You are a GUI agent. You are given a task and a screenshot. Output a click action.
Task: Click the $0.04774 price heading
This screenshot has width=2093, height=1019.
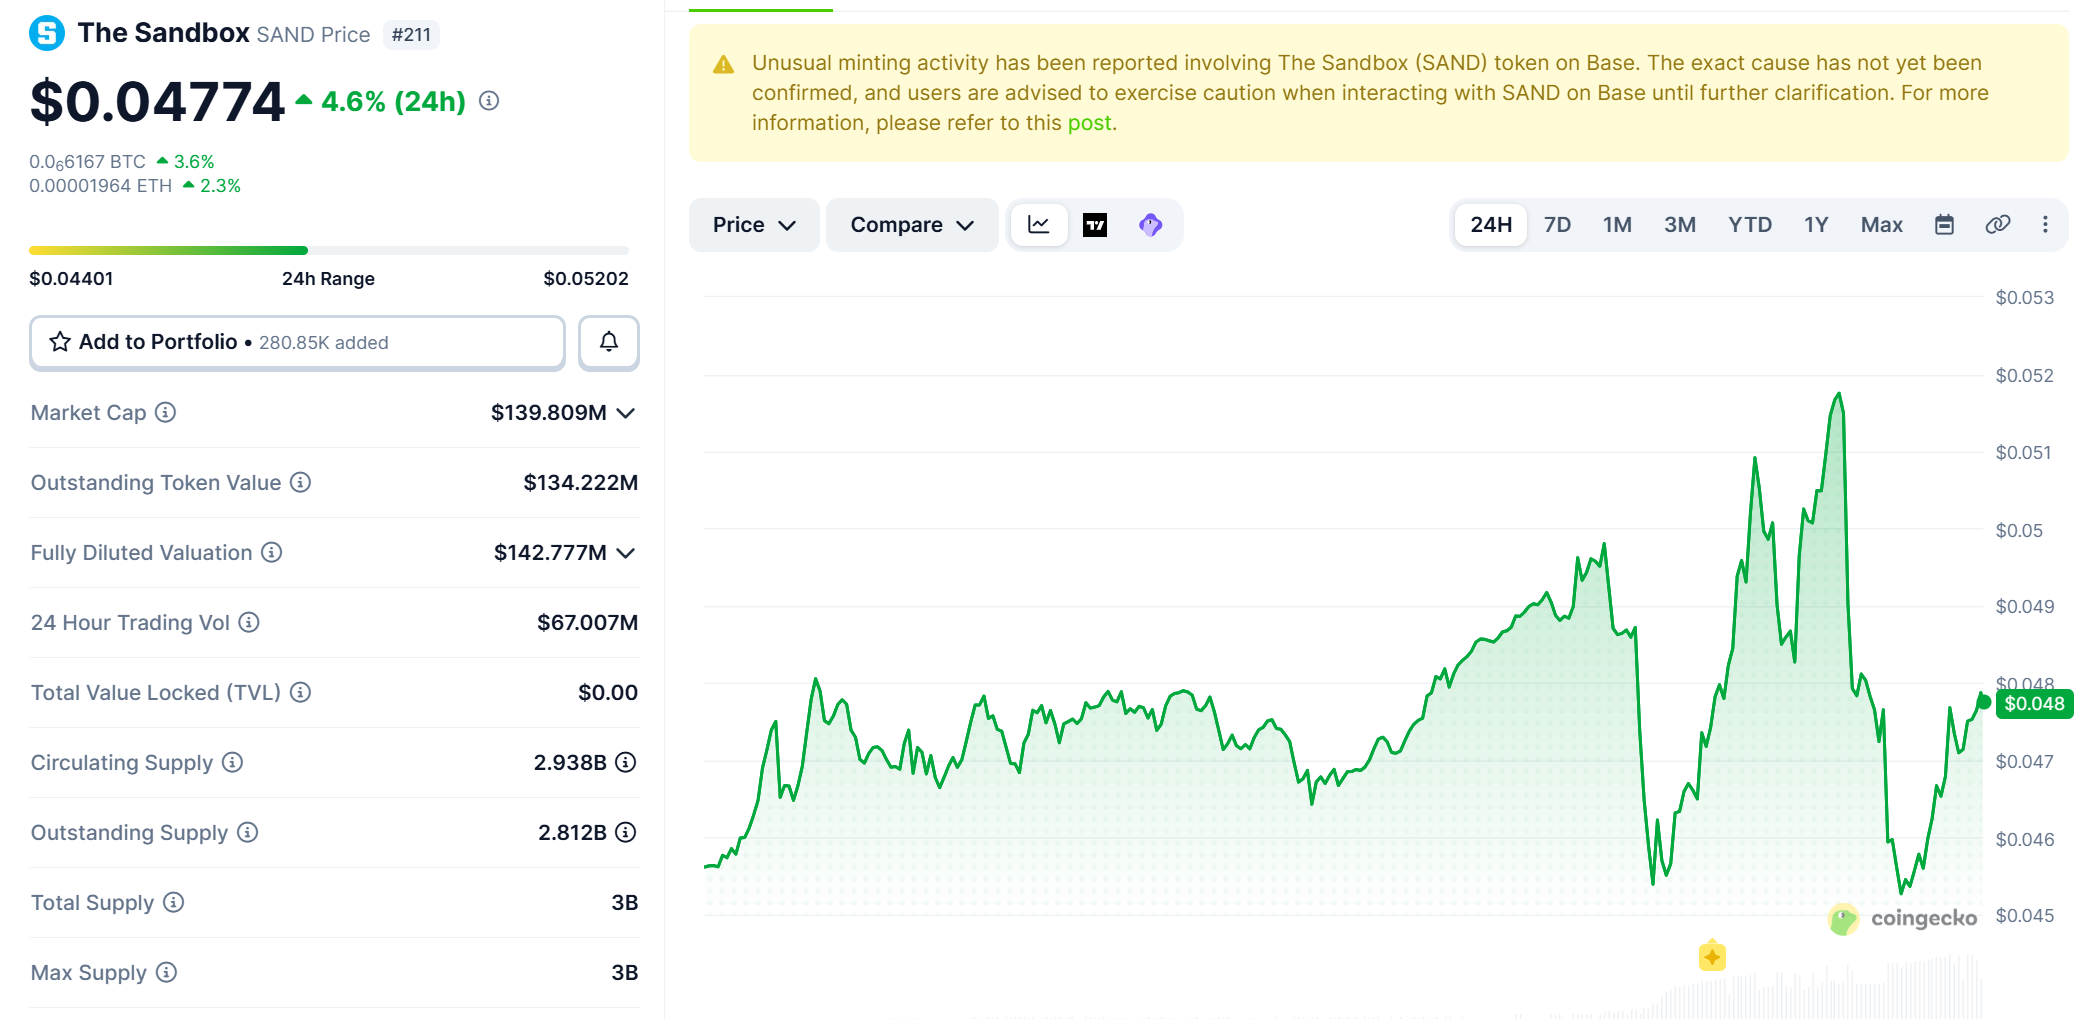(x=158, y=102)
